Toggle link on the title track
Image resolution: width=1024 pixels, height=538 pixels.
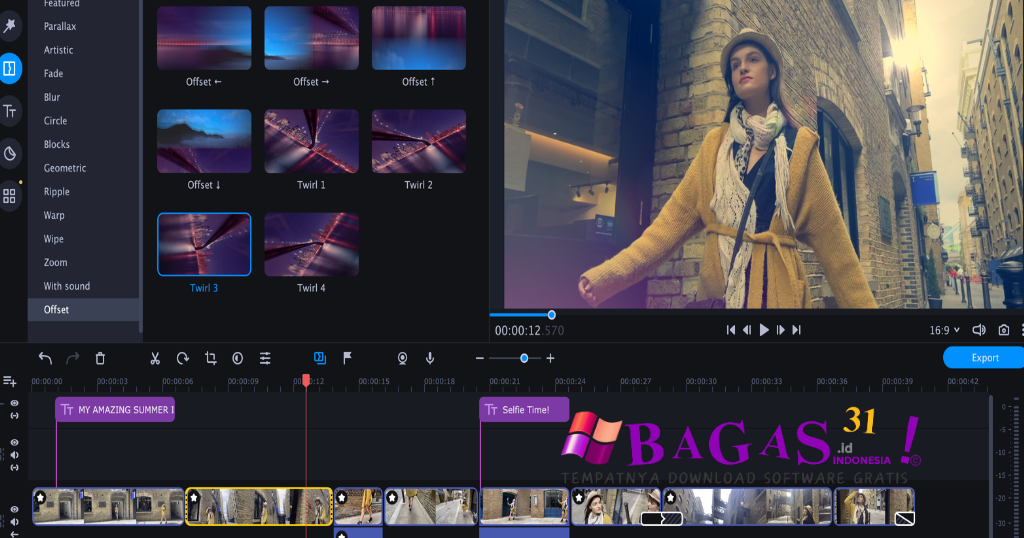(14, 416)
